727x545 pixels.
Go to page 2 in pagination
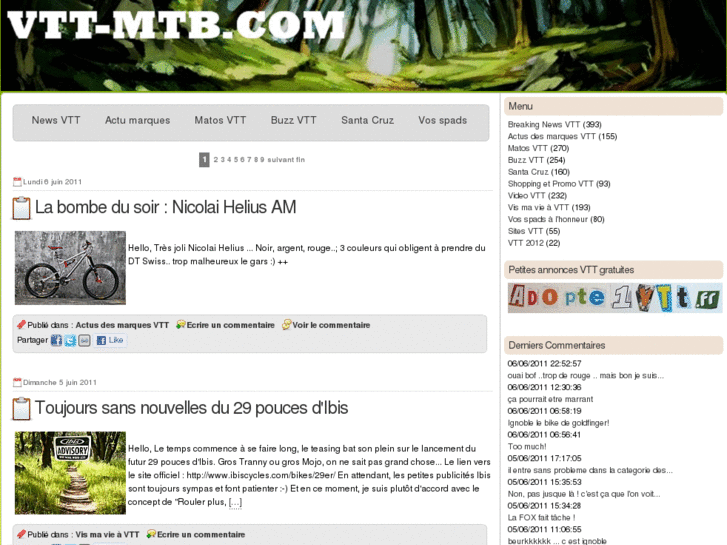click(216, 160)
